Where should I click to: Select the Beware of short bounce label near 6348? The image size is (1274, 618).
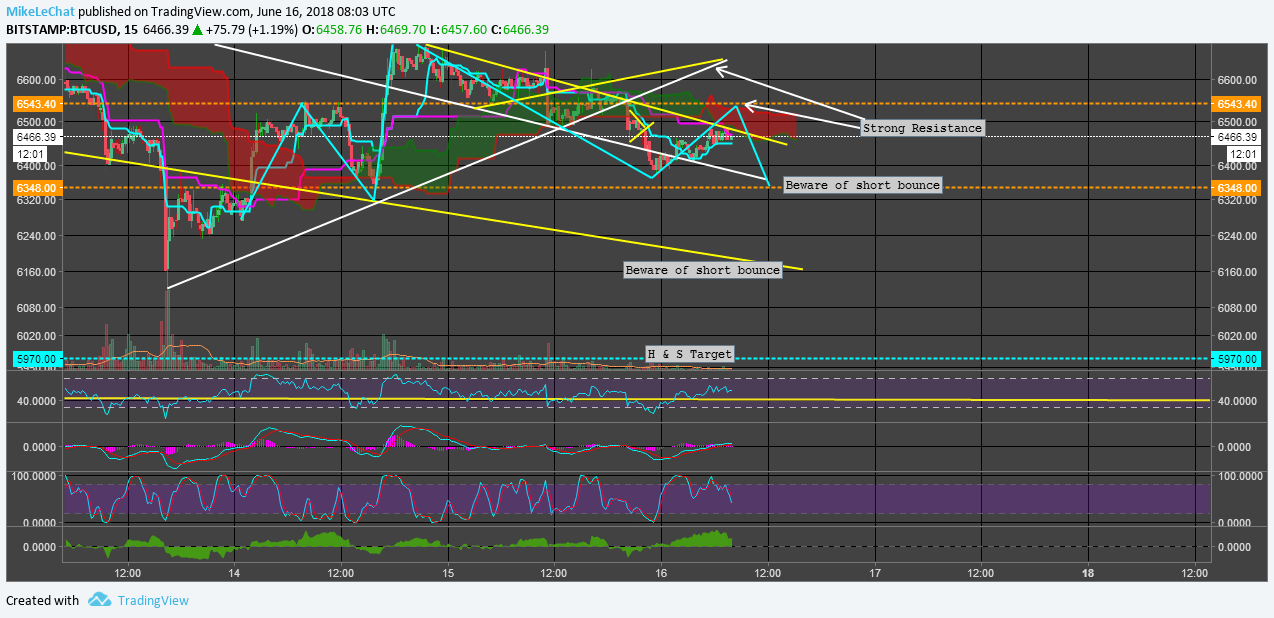862,185
